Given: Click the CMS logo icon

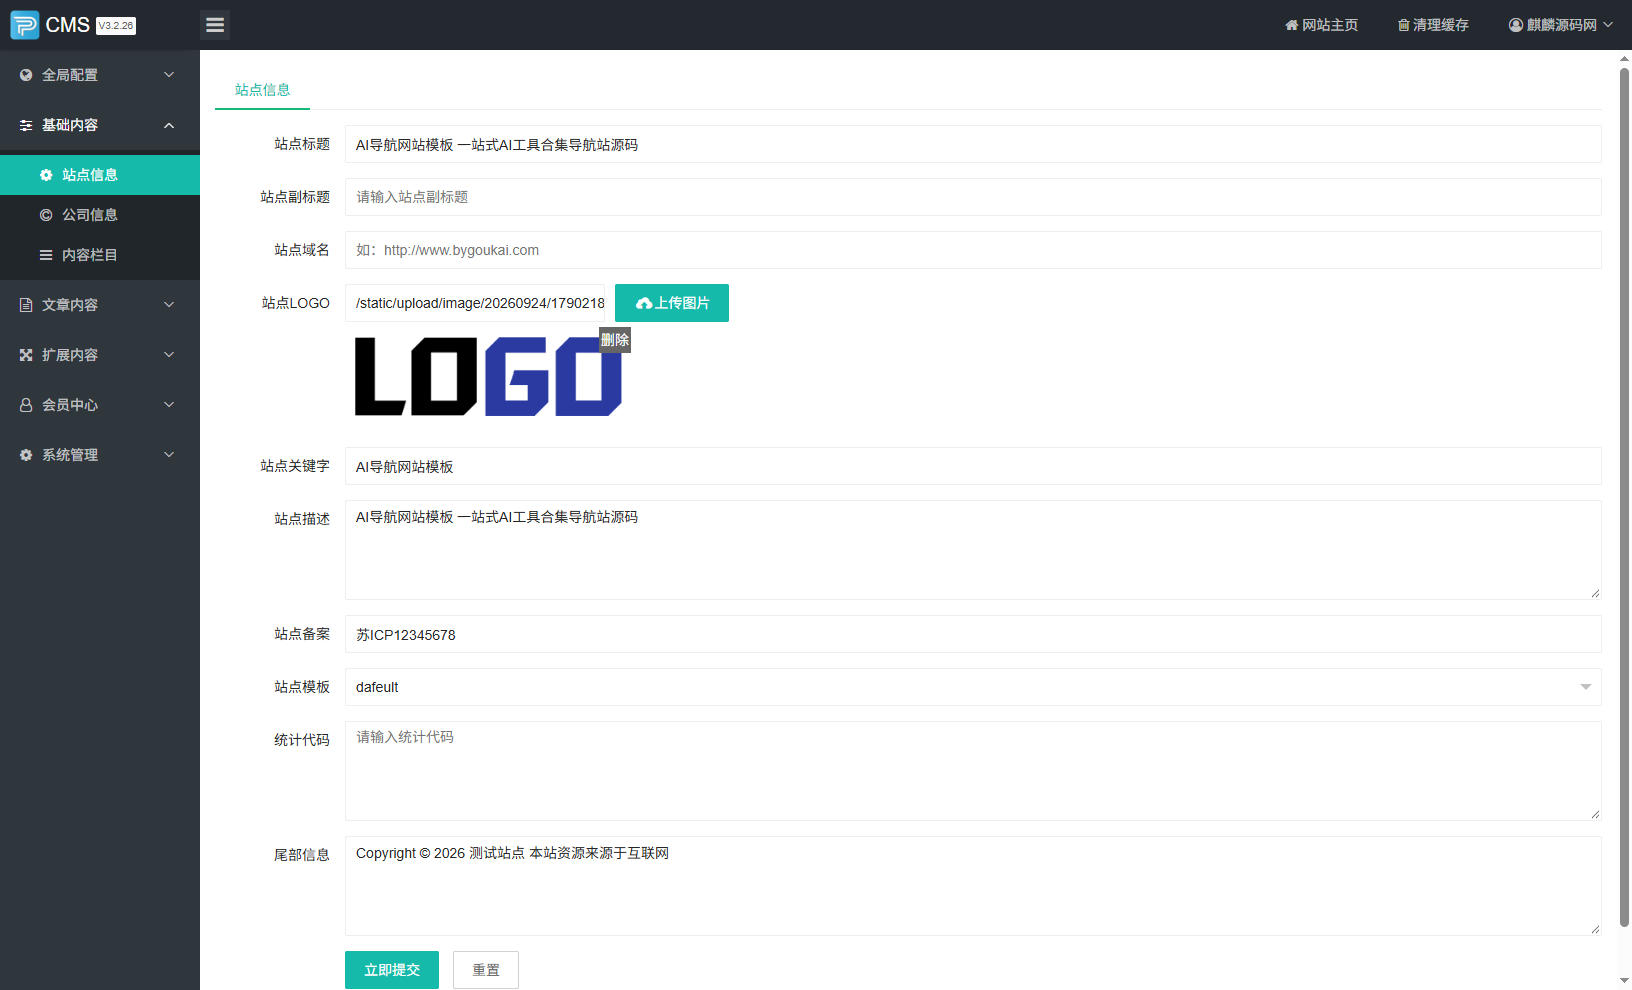Looking at the screenshot, I should (25, 25).
